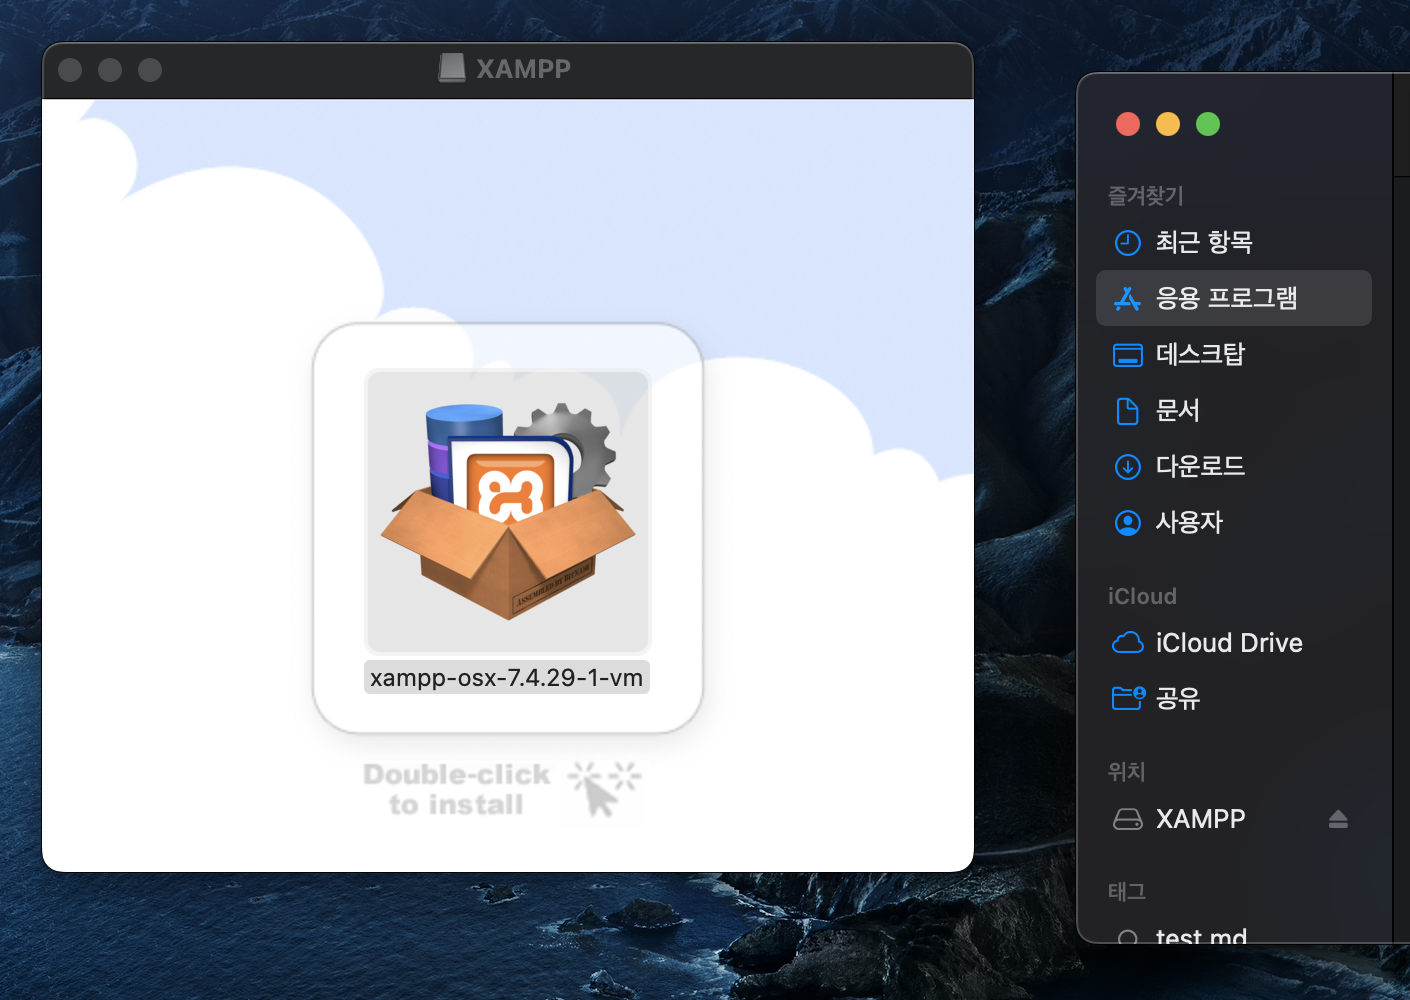Click the document icon beside 문서

(1128, 411)
